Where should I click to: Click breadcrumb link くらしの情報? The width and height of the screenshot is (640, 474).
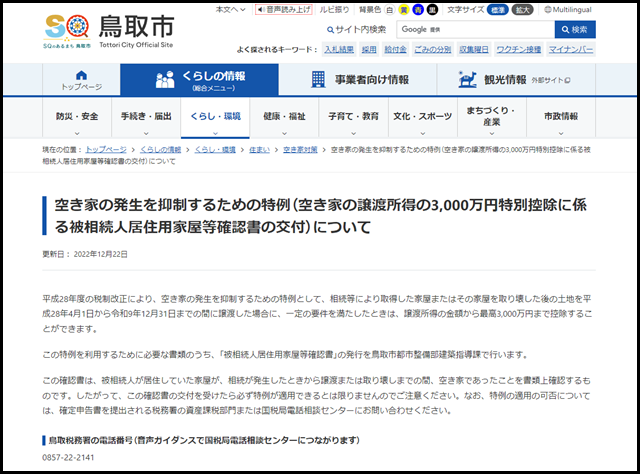pos(160,150)
